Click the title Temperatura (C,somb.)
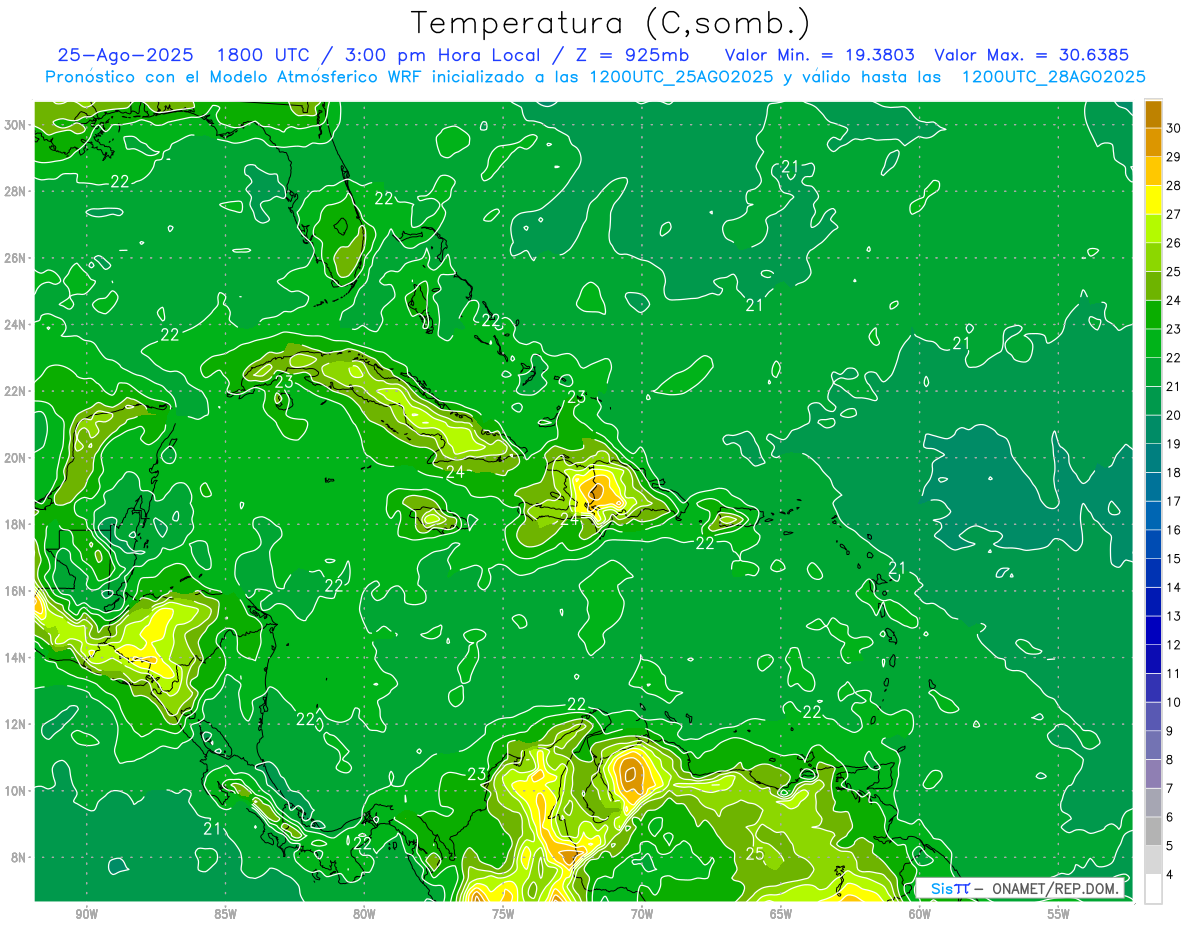This screenshot has width=1200, height=927. click(x=611, y=23)
